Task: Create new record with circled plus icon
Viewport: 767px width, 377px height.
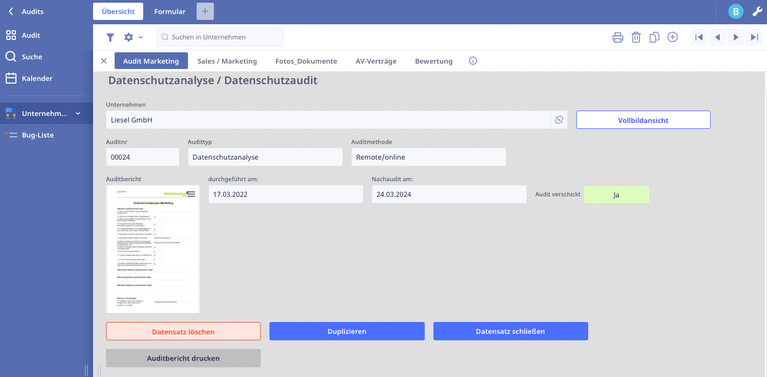Action: click(x=673, y=37)
